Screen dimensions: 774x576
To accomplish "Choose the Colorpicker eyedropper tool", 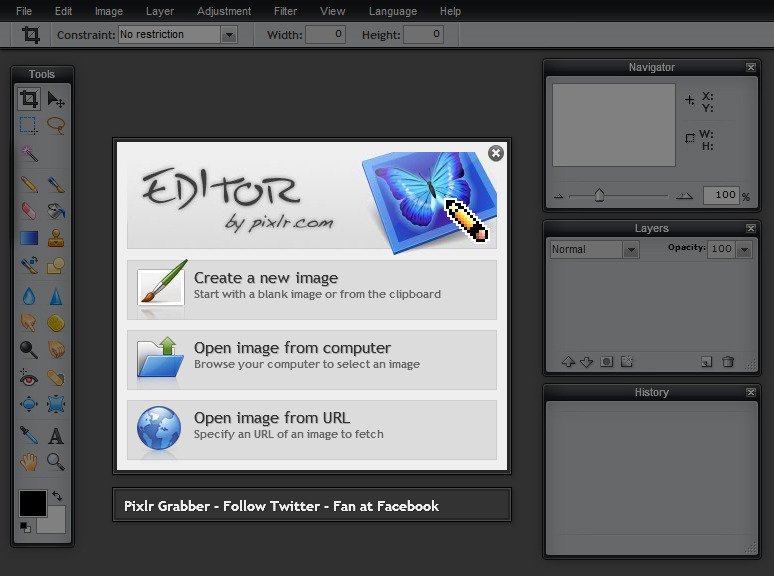I will 29,435.
